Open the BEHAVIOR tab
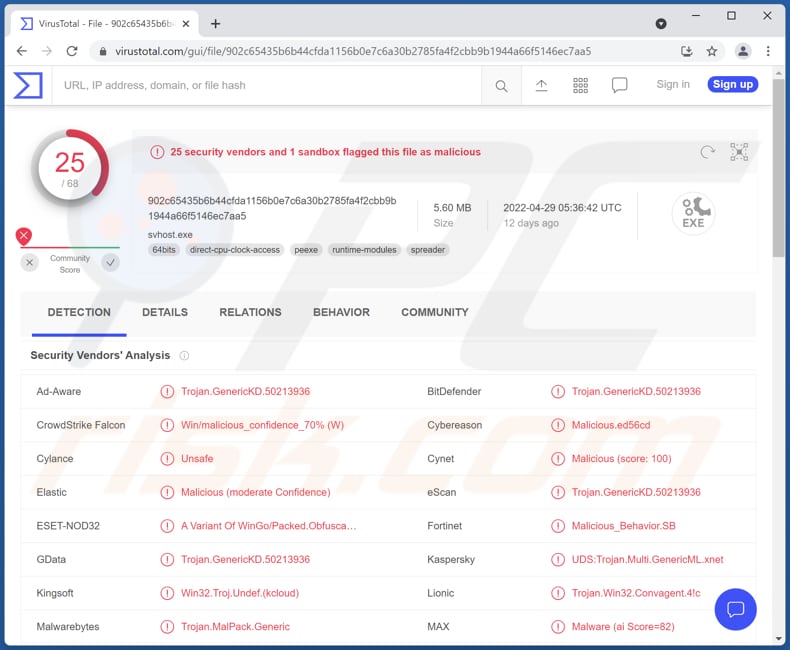 click(342, 312)
